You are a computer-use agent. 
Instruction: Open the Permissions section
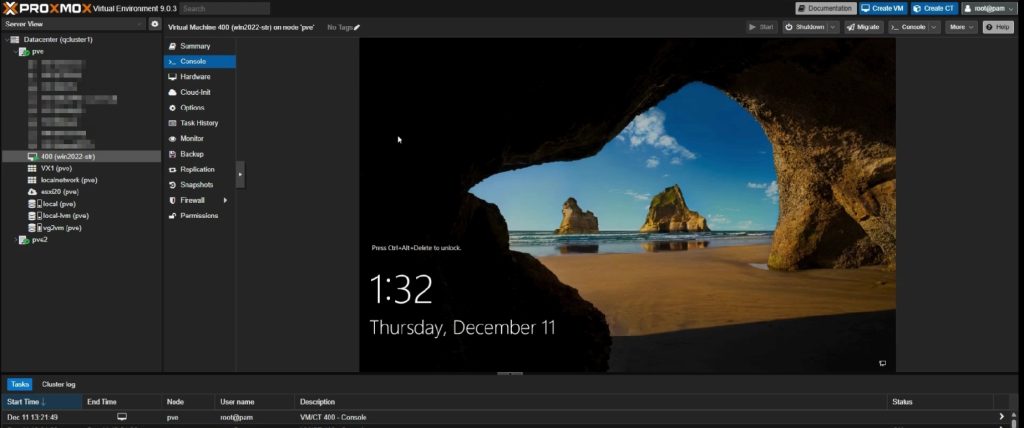(x=198, y=215)
